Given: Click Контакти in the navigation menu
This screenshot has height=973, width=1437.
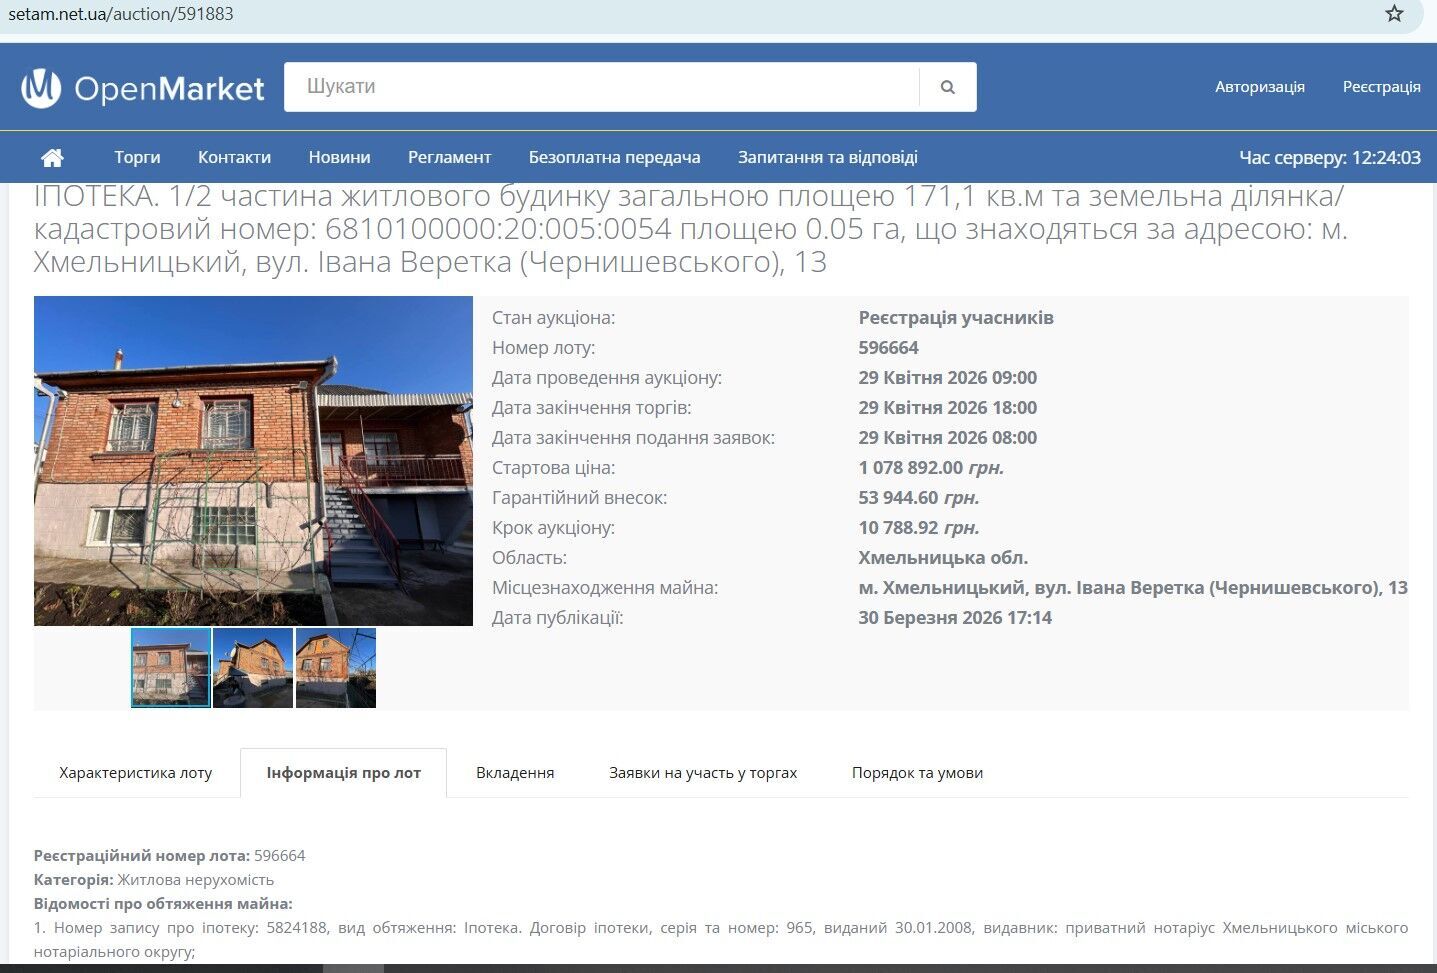Looking at the screenshot, I should (x=234, y=157).
